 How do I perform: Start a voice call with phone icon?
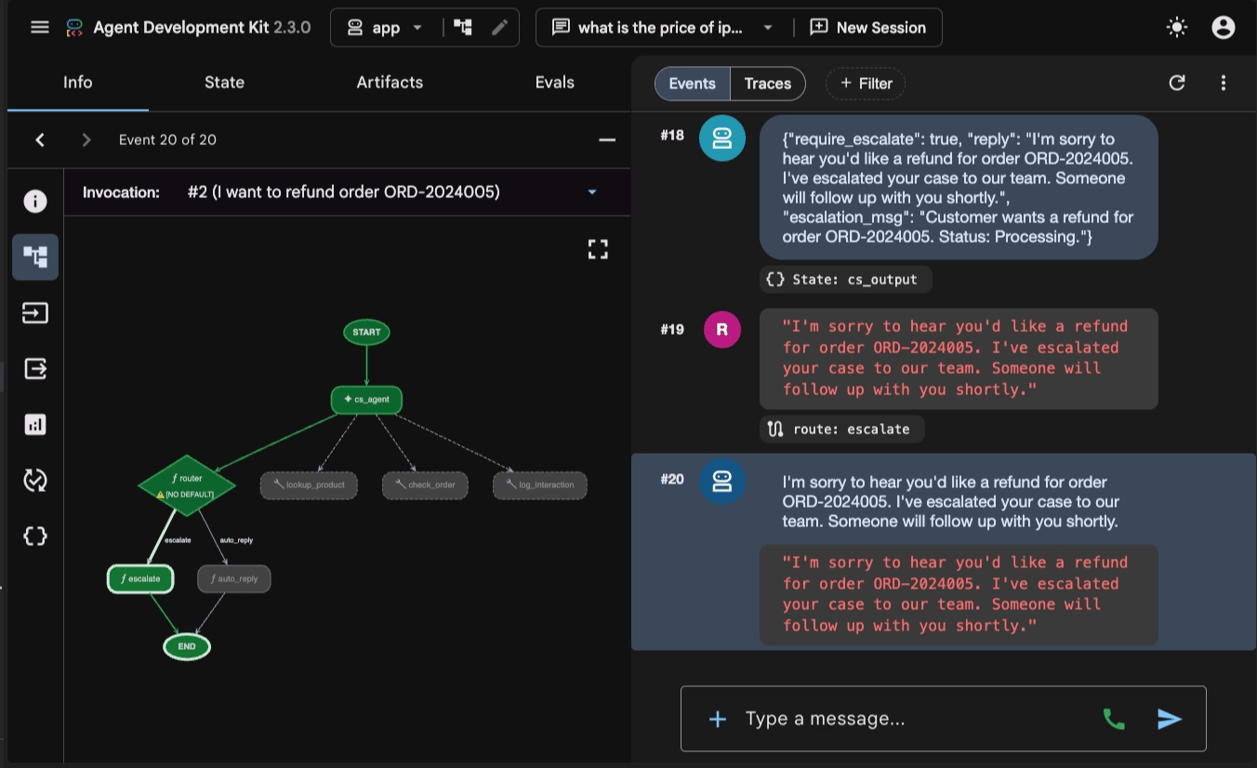tap(1113, 718)
